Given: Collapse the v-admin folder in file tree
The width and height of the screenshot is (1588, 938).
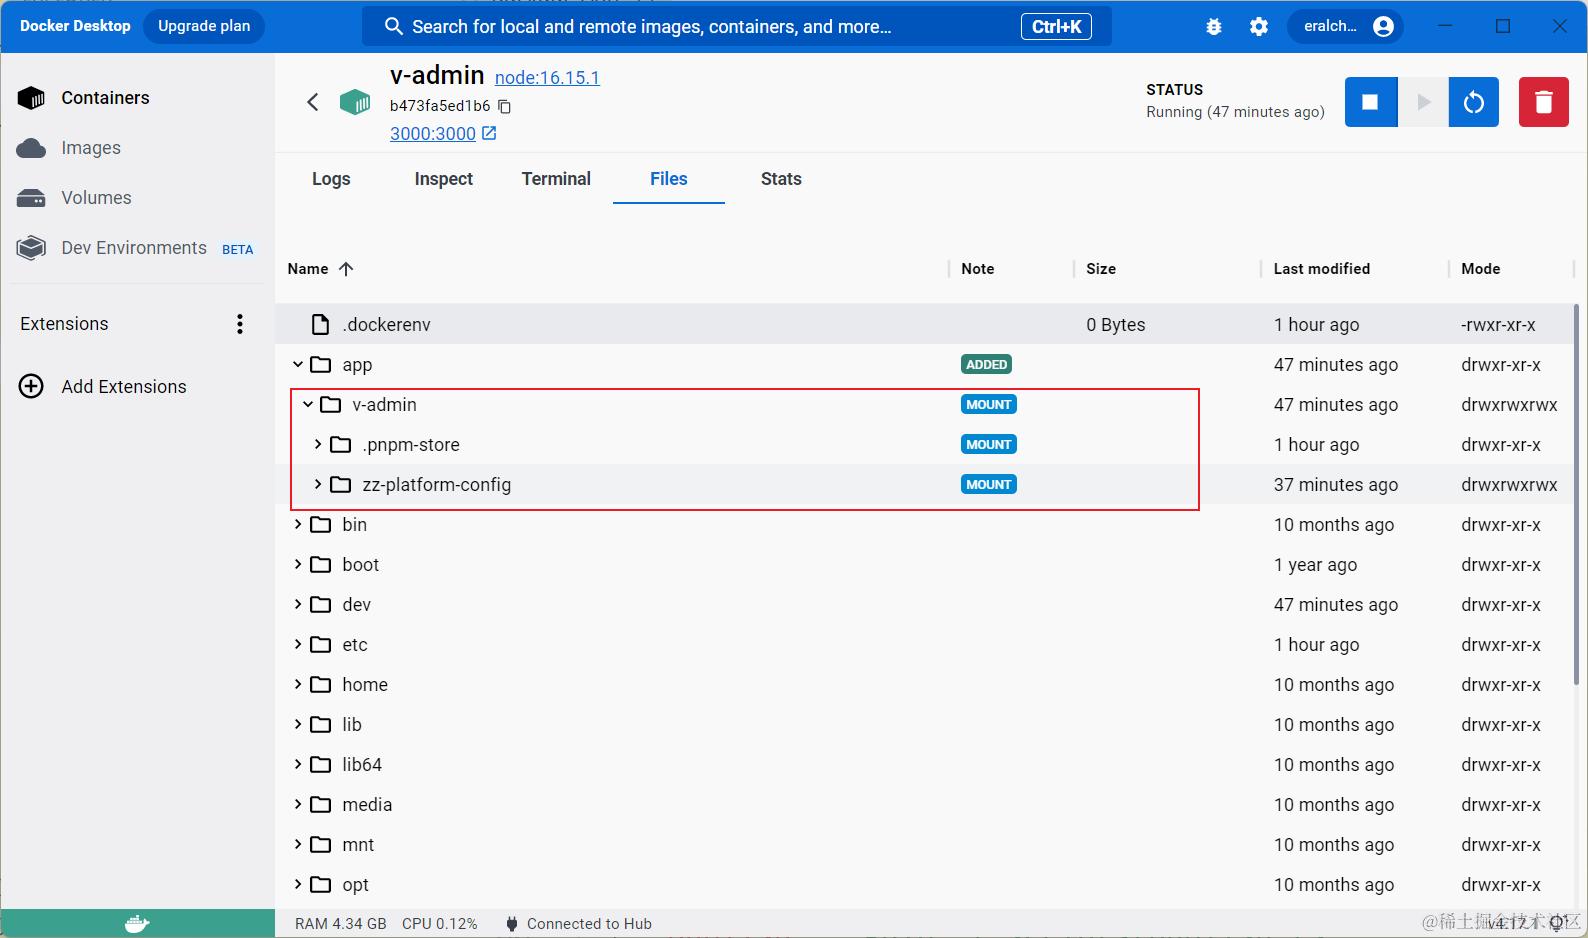Looking at the screenshot, I should (x=308, y=405).
